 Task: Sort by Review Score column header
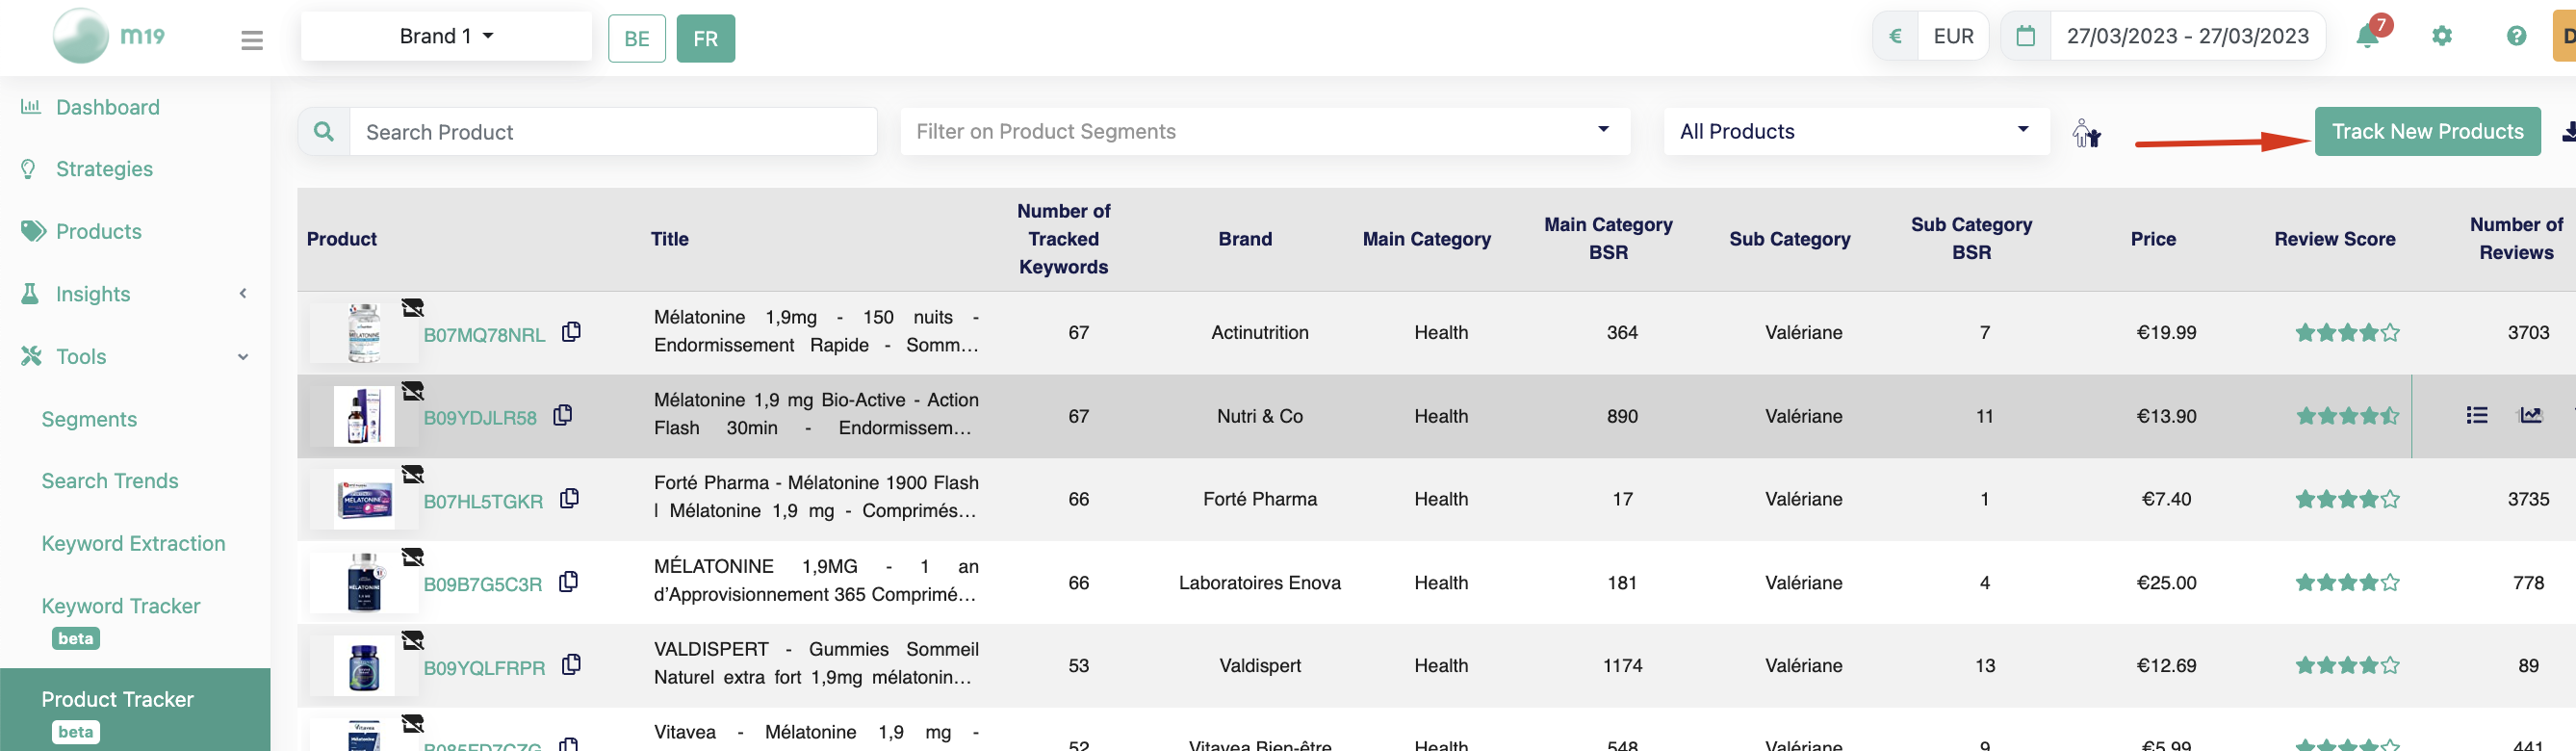[x=2334, y=239]
